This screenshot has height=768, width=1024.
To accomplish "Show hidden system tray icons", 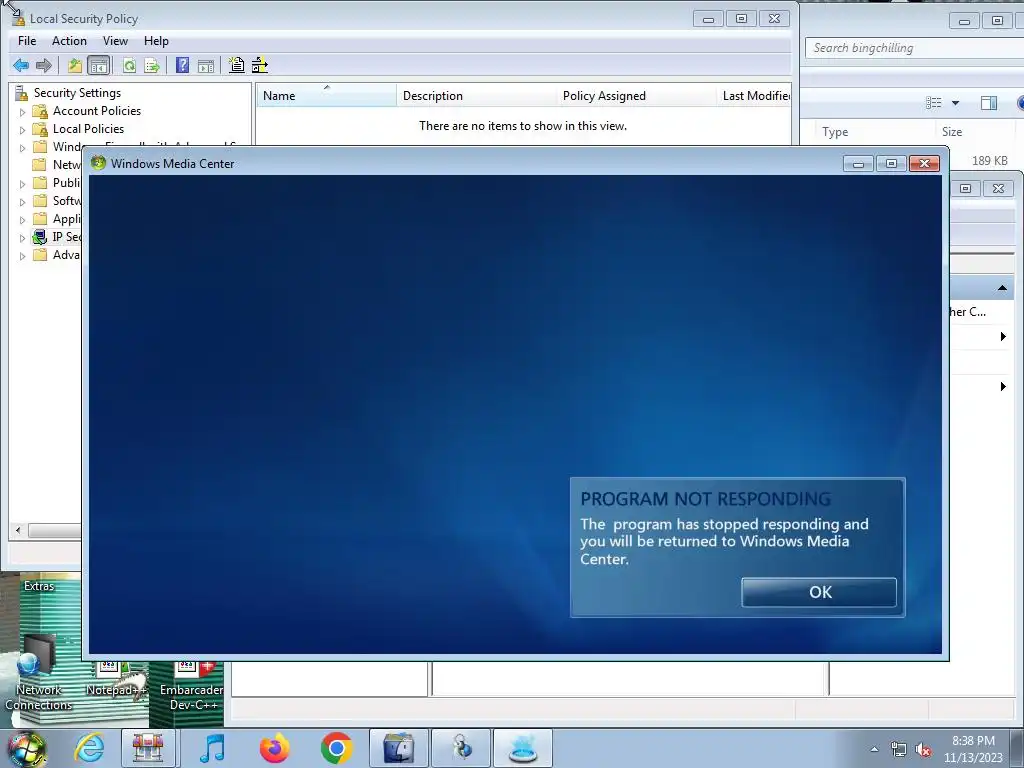I will click(x=874, y=750).
